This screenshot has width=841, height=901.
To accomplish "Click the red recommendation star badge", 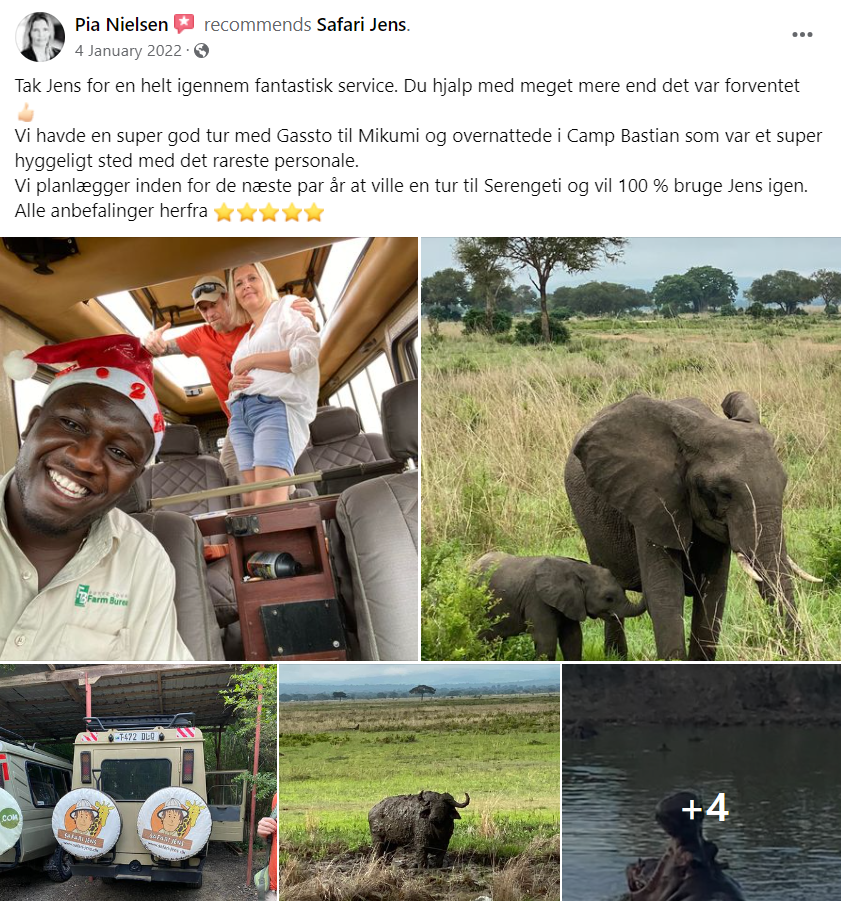I will pos(184,24).
